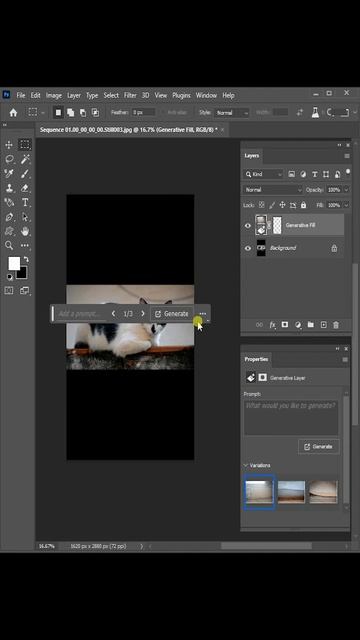360x640 pixels.
Task: Toggle adjustment layer filter
Action: (x=303, y=174)
